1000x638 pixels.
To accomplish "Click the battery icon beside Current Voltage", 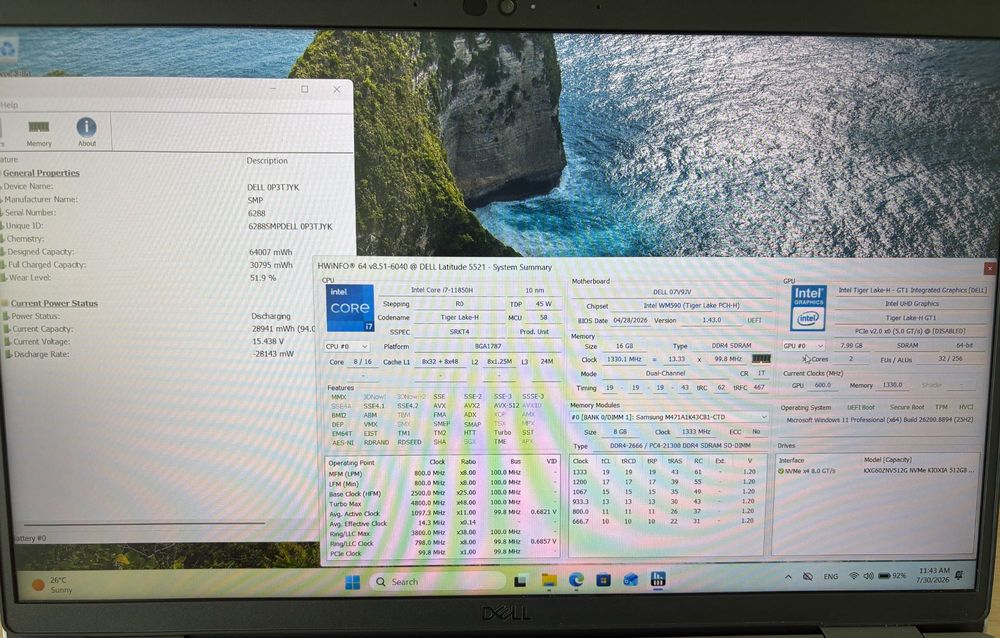I will [x=8, y=342].
